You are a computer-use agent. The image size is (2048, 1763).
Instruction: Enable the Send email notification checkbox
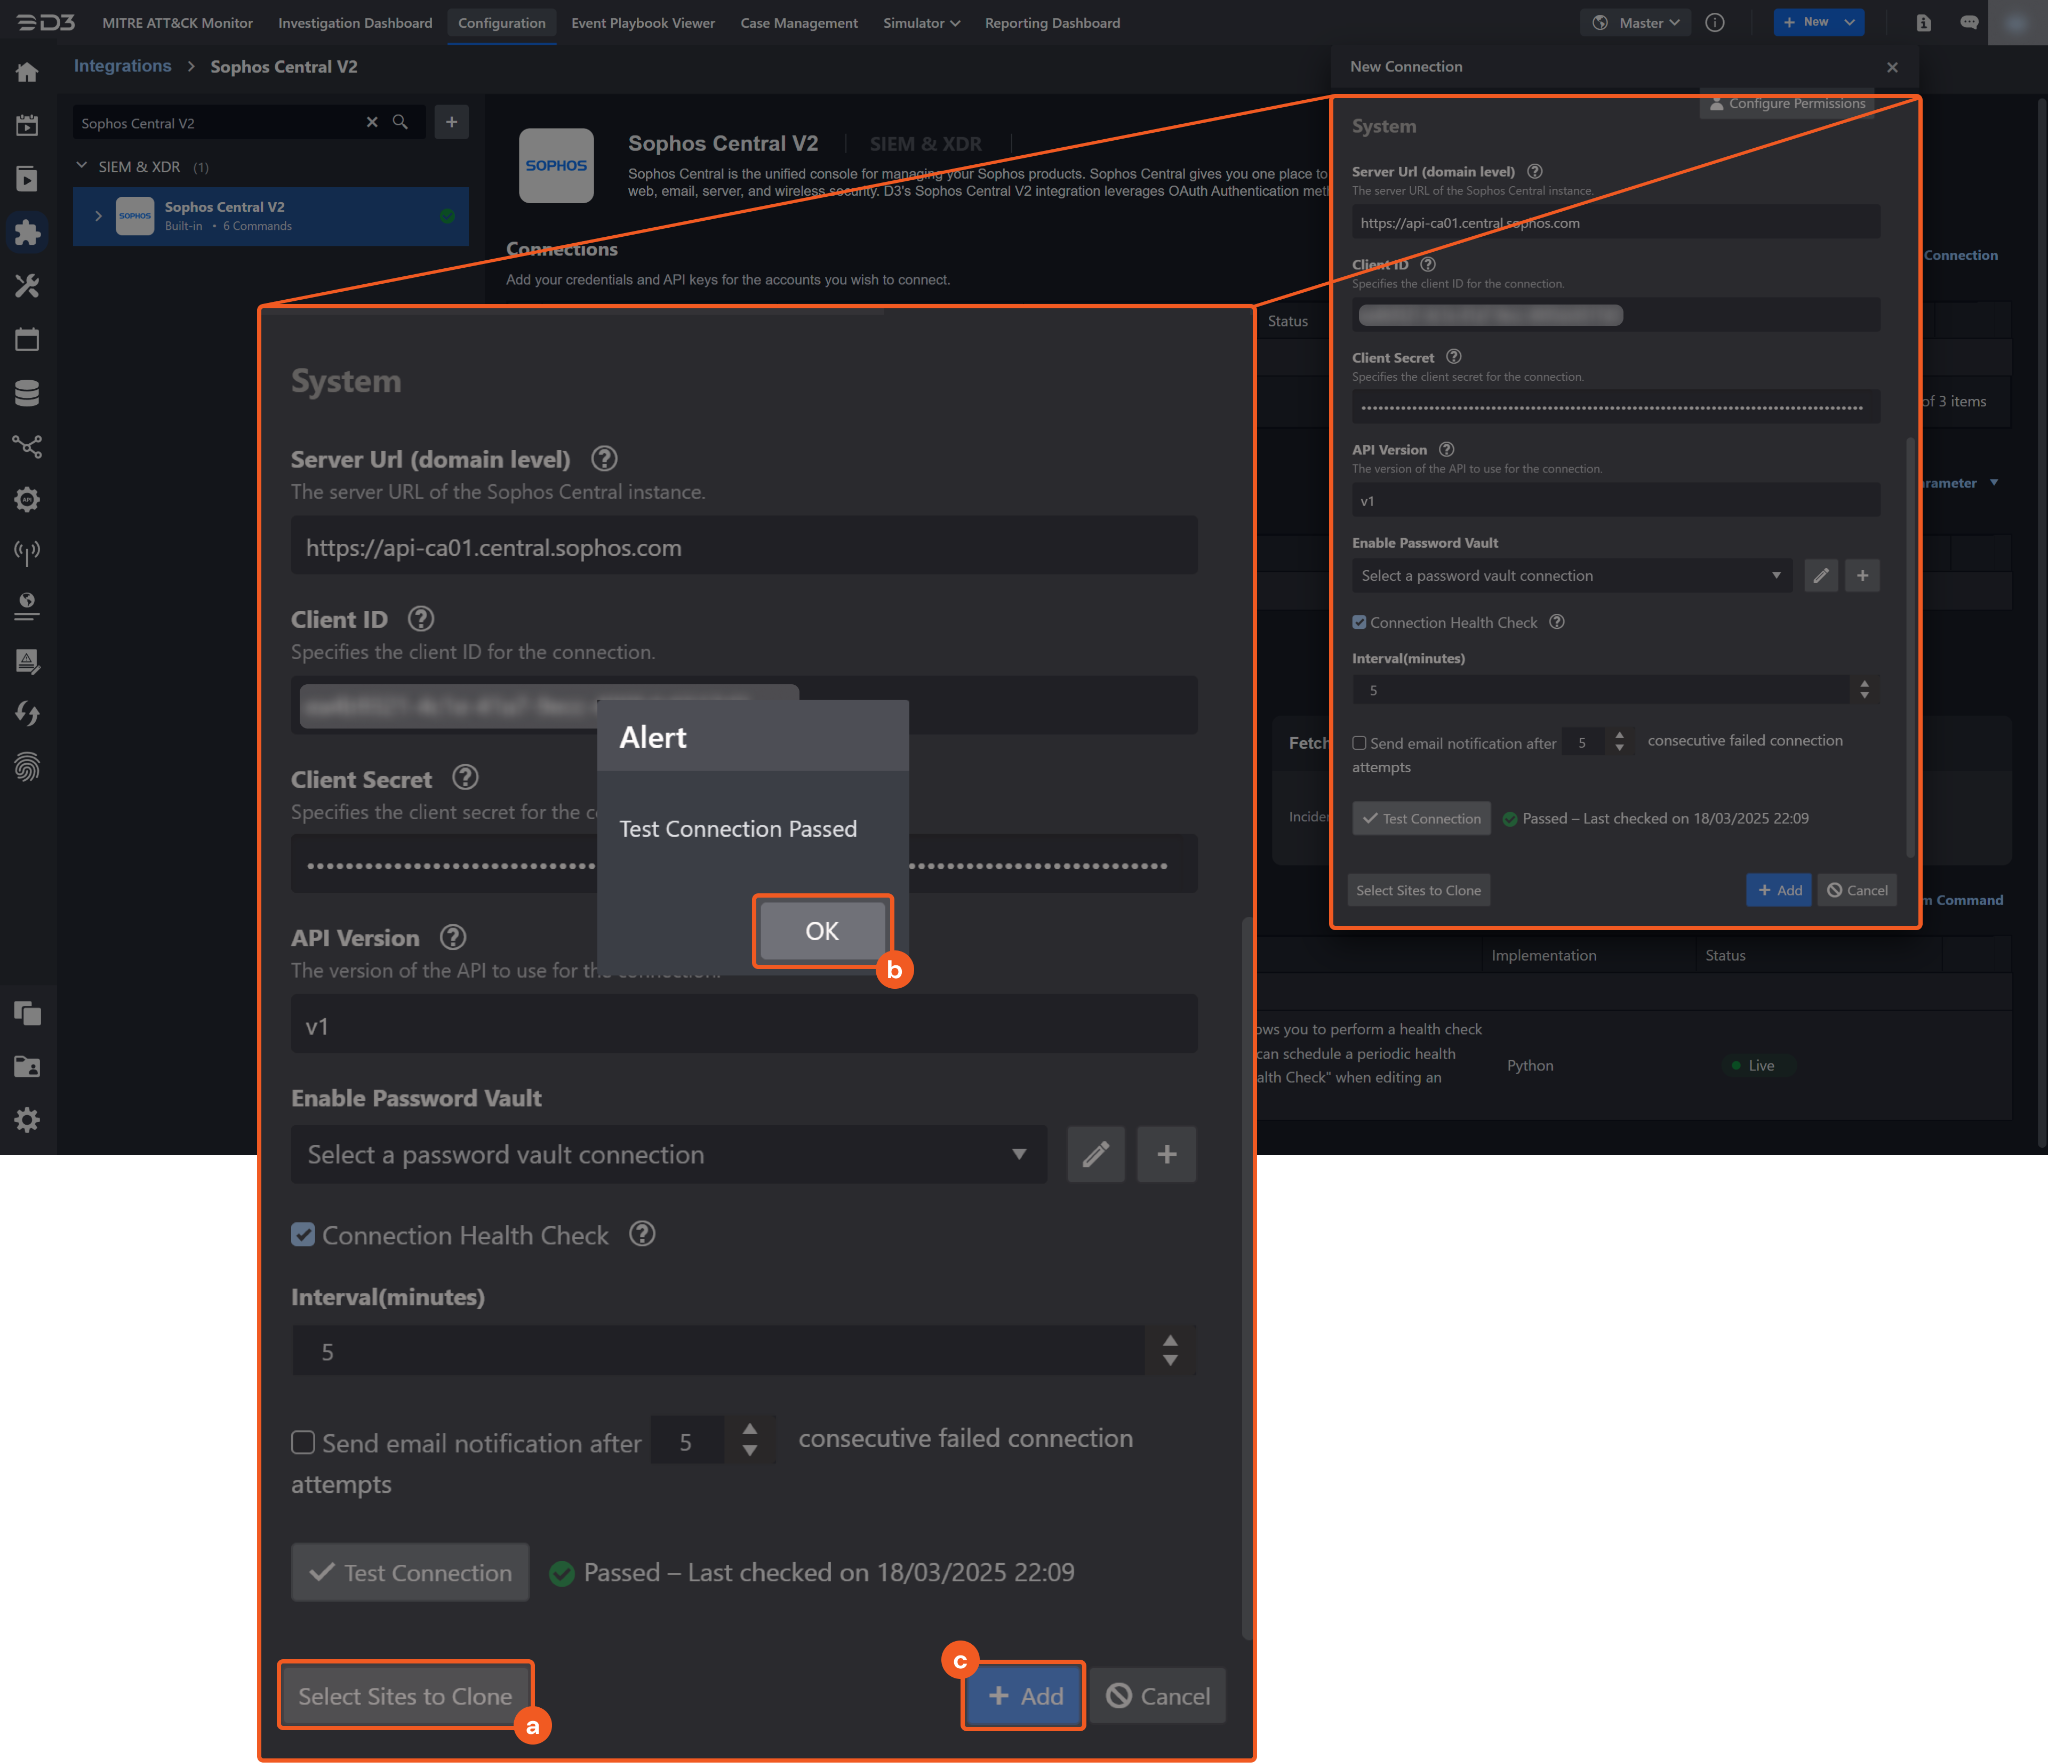303,1442
